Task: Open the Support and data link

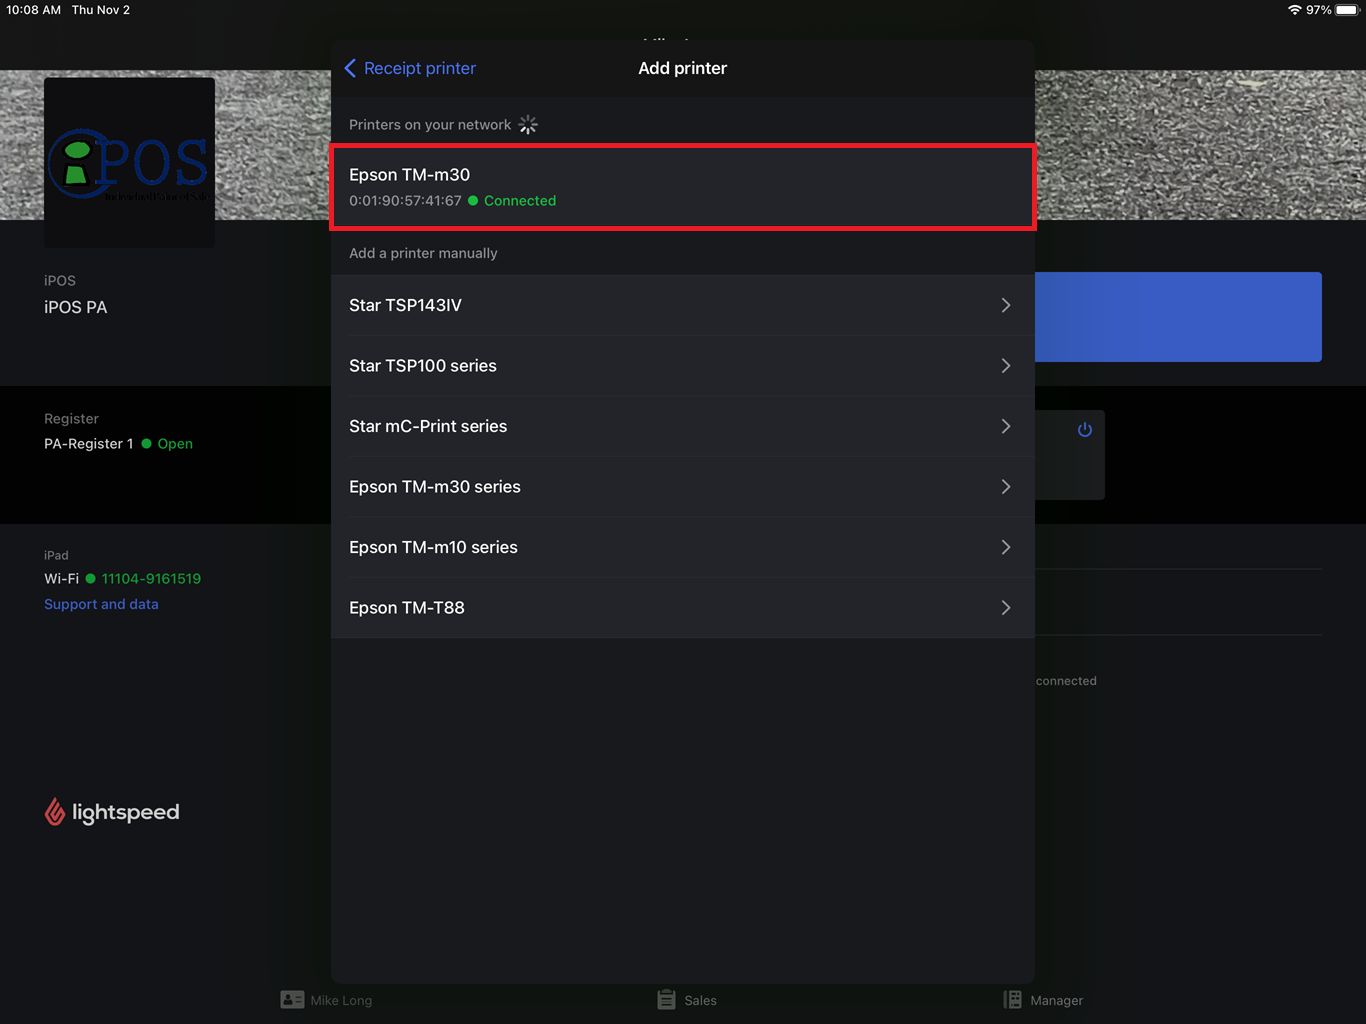Action: (101, 604)
